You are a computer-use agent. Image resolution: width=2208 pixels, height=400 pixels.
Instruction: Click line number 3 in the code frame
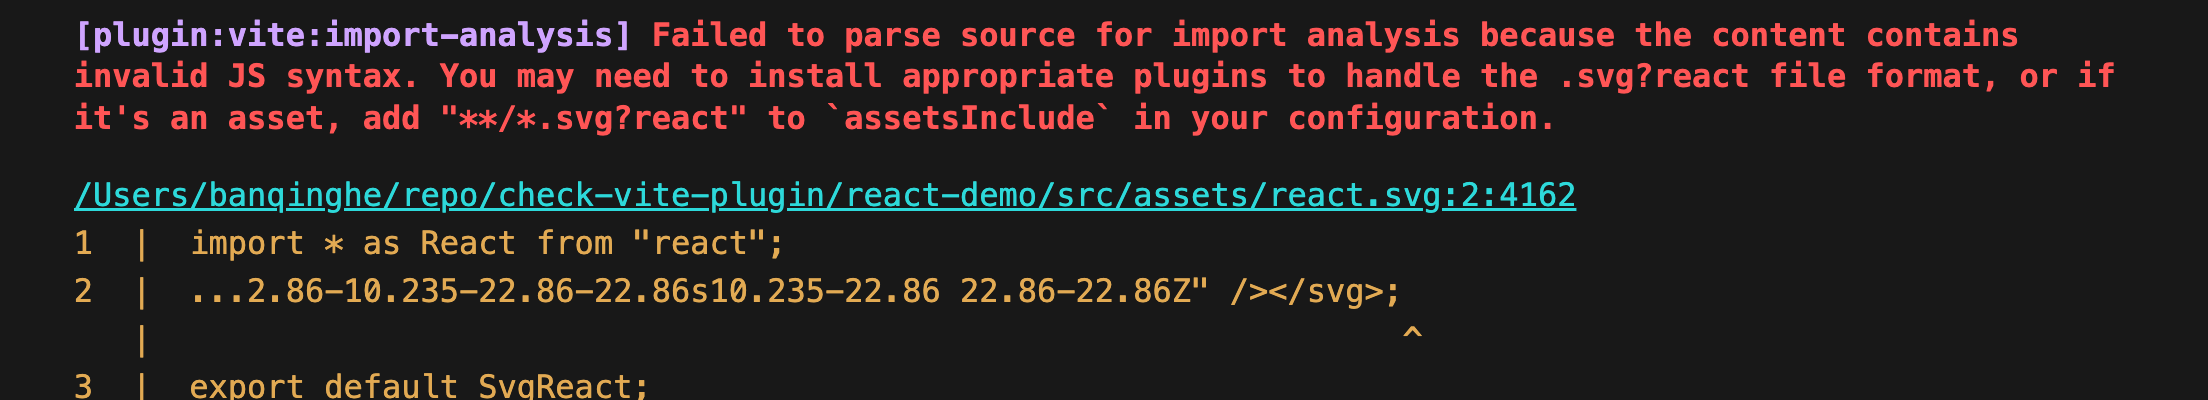pos(84,386)
